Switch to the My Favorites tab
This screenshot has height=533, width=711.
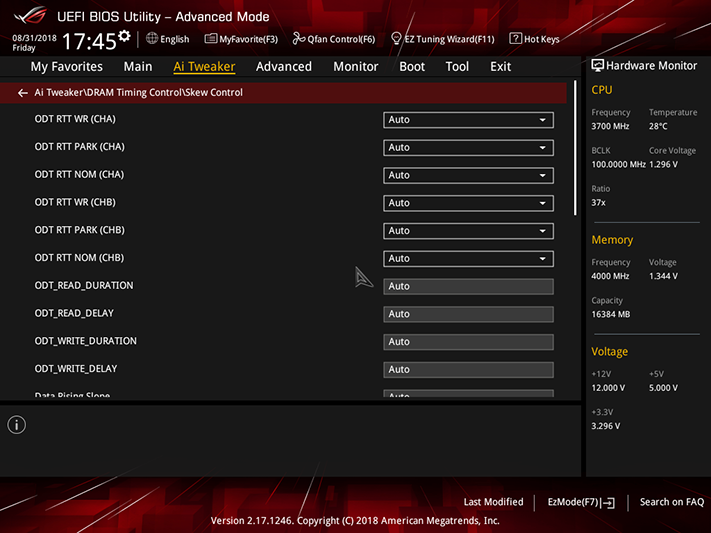67,67
